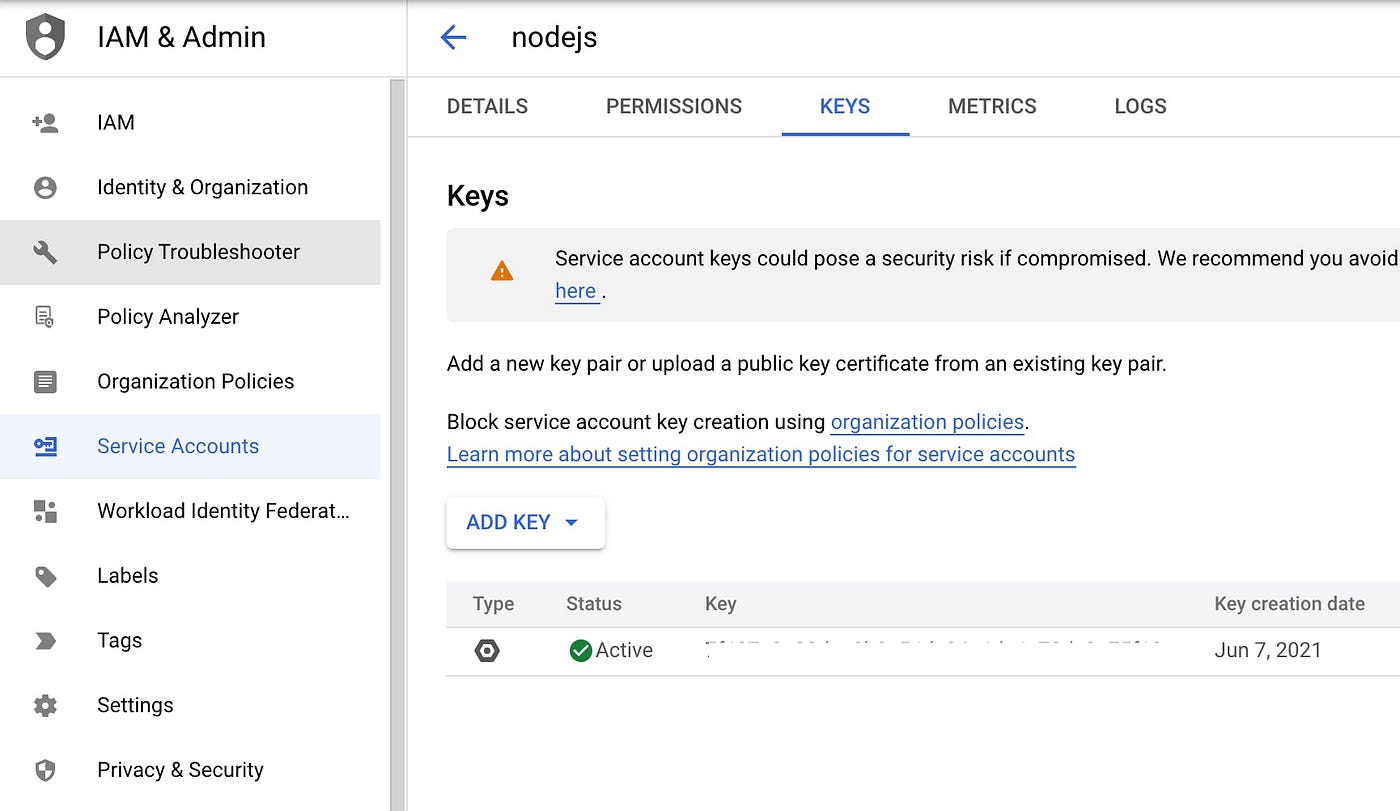Switch to the LOGS tab
Image resolution: width=1400 pixels, height=811 pixels.
click(x=1140, y=106)
